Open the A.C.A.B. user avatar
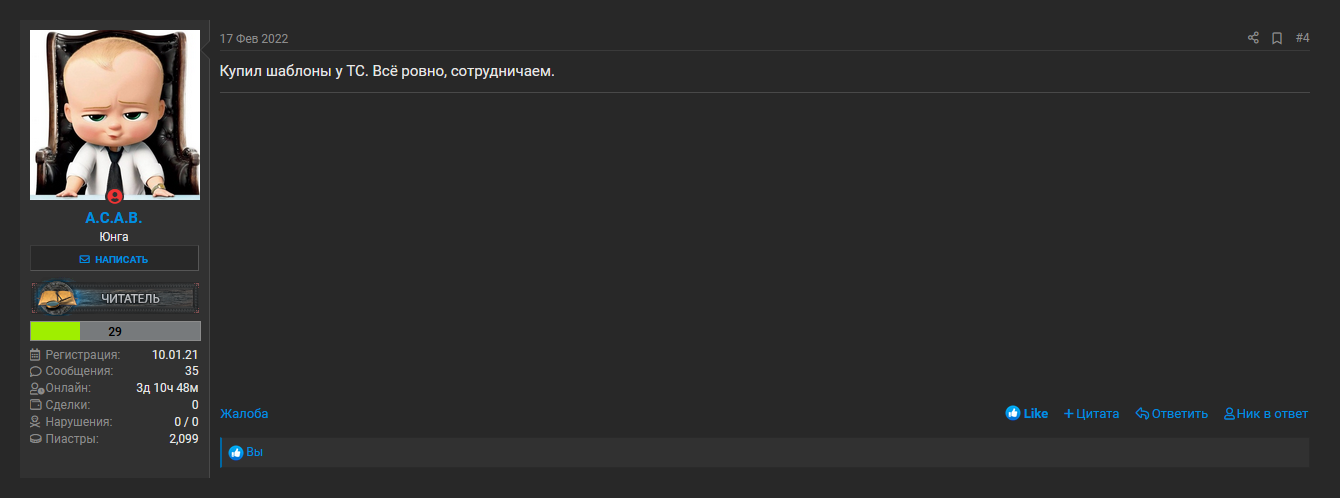The height and width of the screenshot is (498, 1340). [x=115, y=114]
